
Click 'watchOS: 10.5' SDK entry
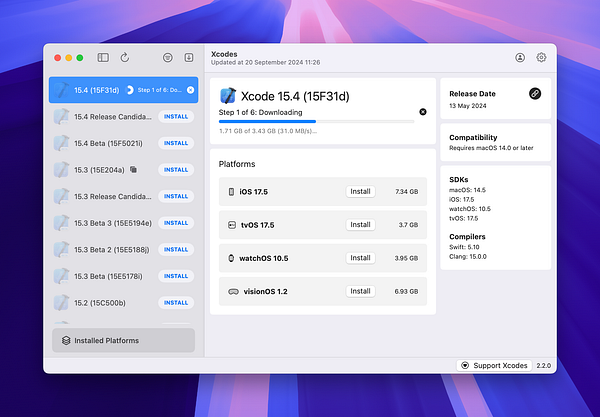pyautogui.click(x=470, y=208)
